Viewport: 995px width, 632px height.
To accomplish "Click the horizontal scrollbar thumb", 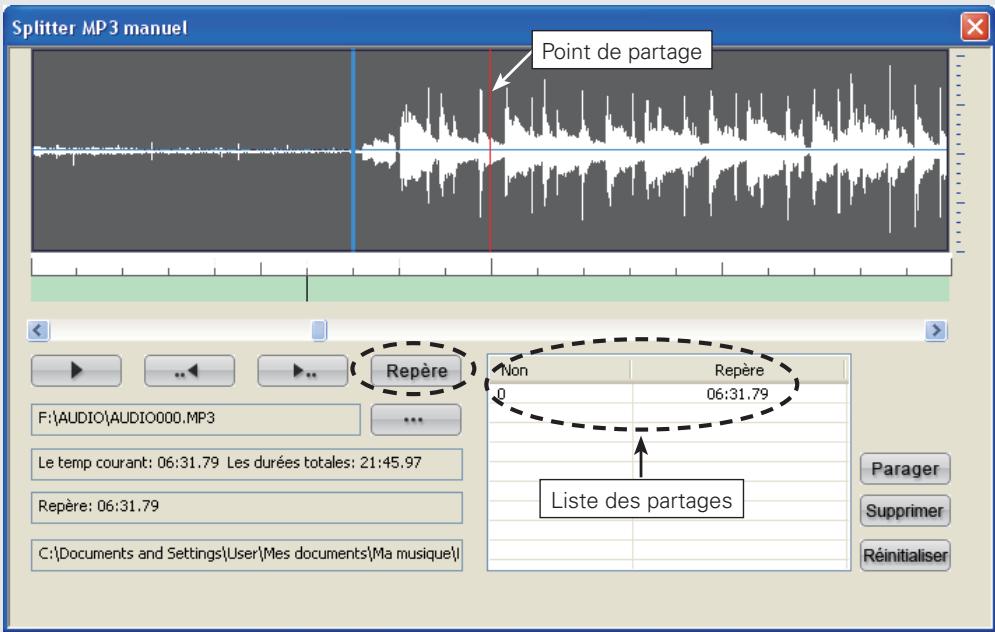I will [319, 330].
